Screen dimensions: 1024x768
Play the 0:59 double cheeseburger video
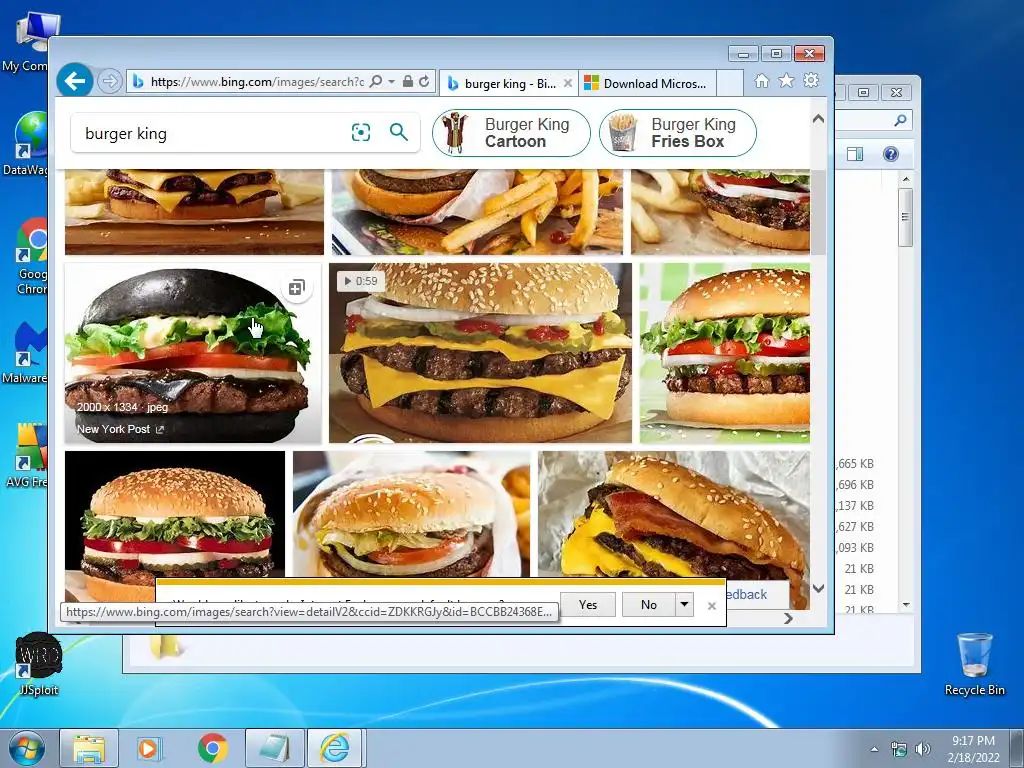[x=480, y=353]
